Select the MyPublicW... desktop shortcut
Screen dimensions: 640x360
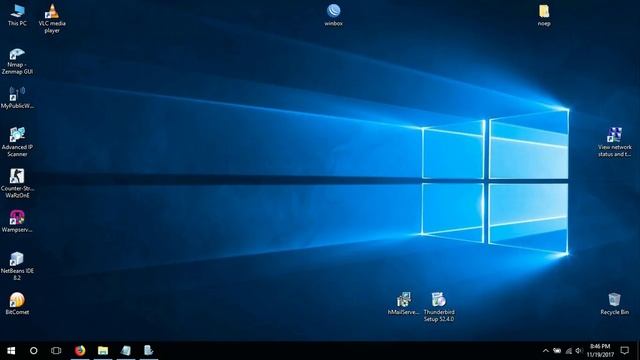[x=17, y=98]
